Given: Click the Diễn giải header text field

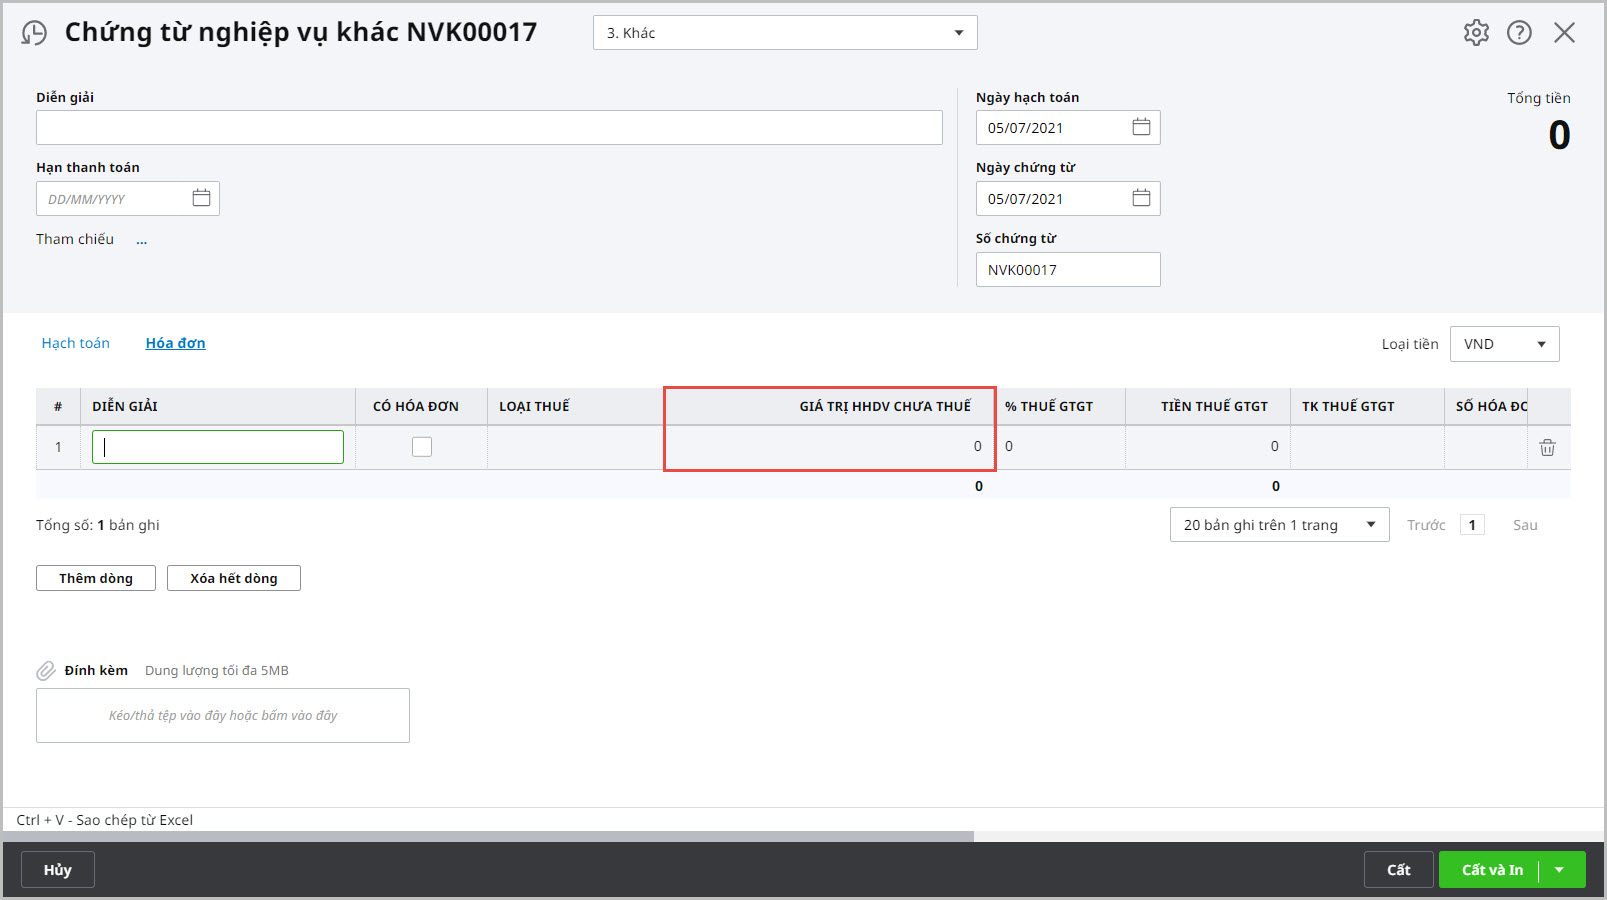Looking at the screenshot, I should coord(489,128).
